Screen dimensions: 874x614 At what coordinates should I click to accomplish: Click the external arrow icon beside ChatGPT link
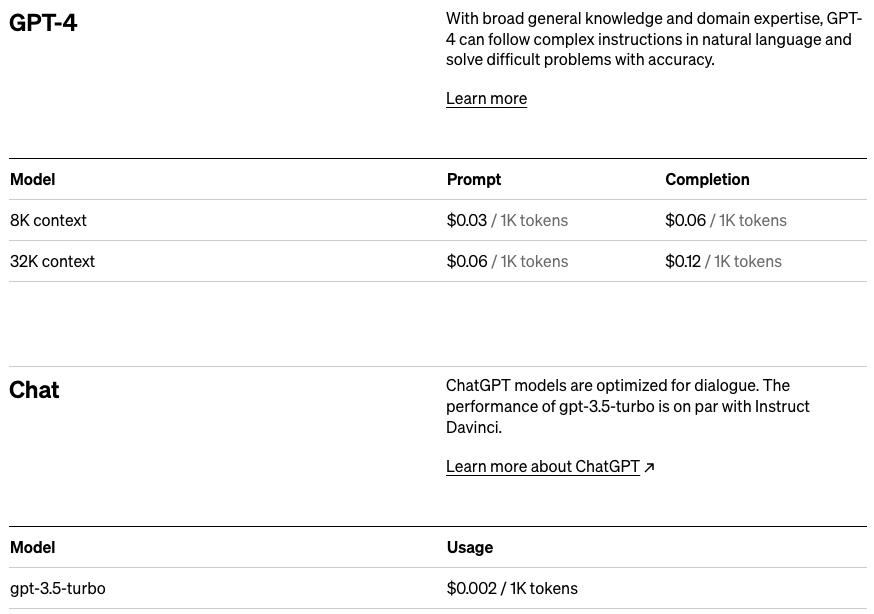[x=649, y=467]
